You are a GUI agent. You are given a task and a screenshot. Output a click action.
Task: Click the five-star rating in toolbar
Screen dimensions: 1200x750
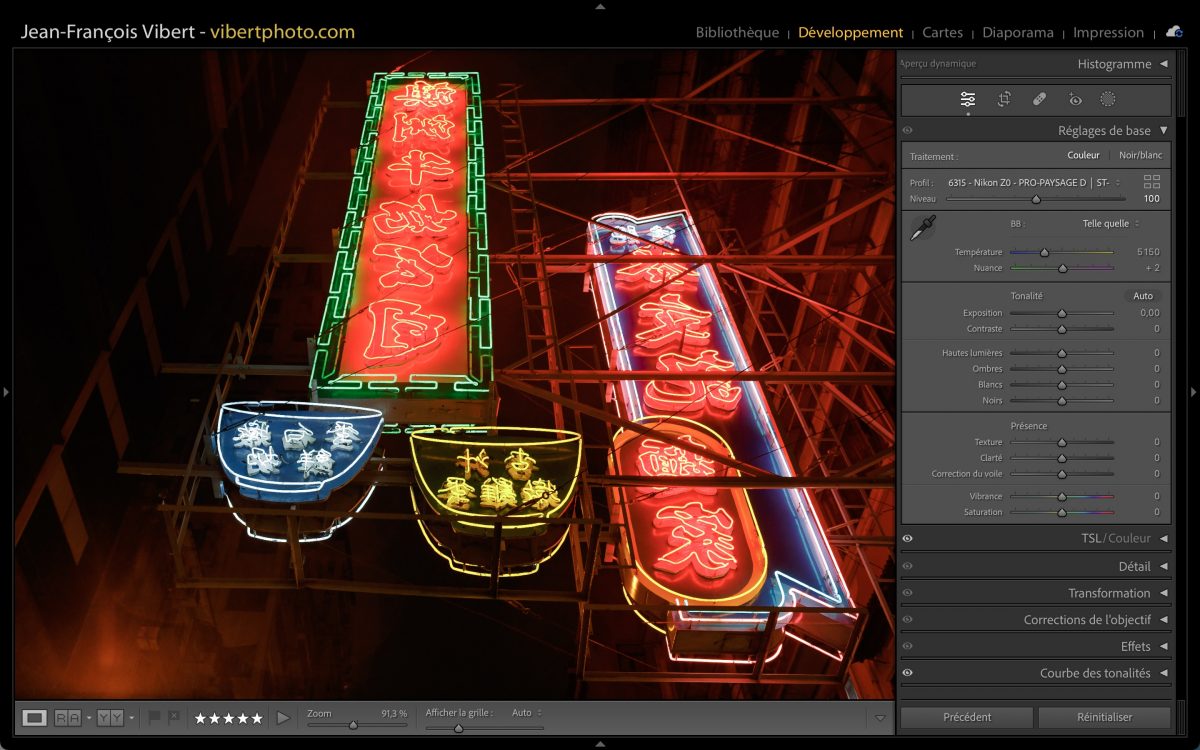pyautogui.click(x=228, y=718)
